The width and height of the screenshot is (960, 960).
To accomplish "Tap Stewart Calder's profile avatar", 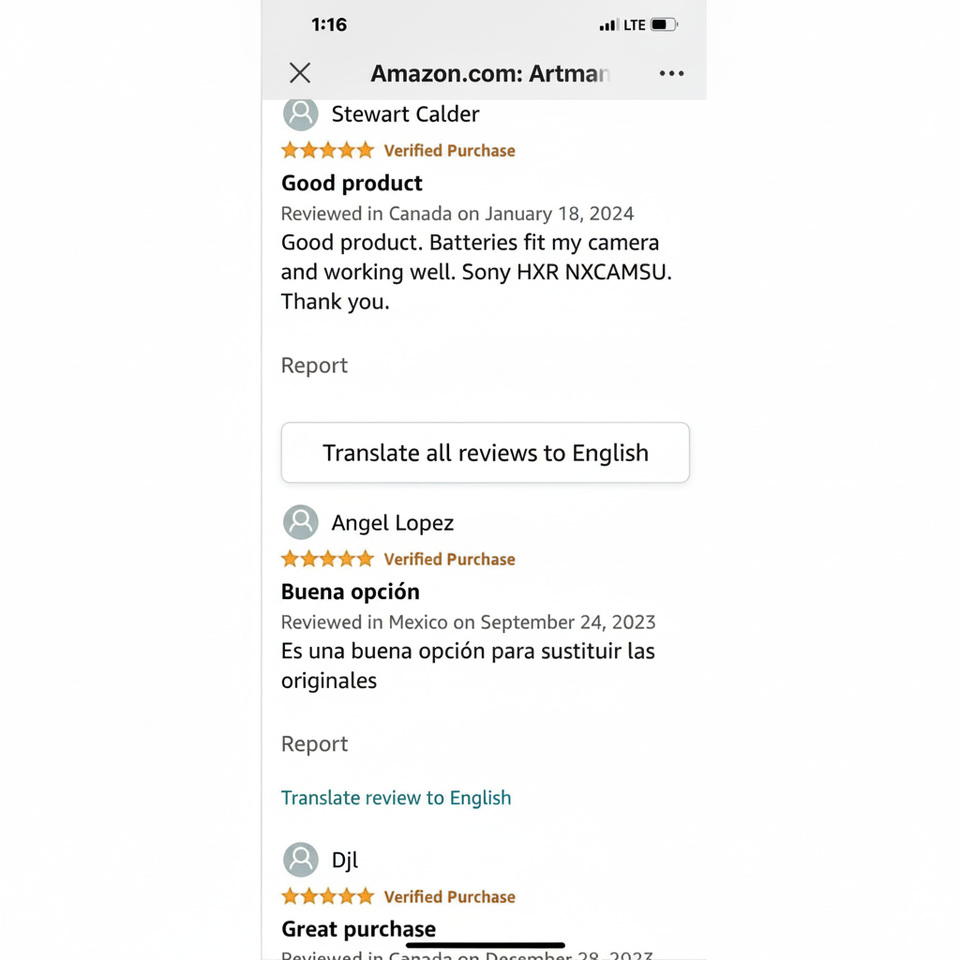I will (x=300, y=114).
